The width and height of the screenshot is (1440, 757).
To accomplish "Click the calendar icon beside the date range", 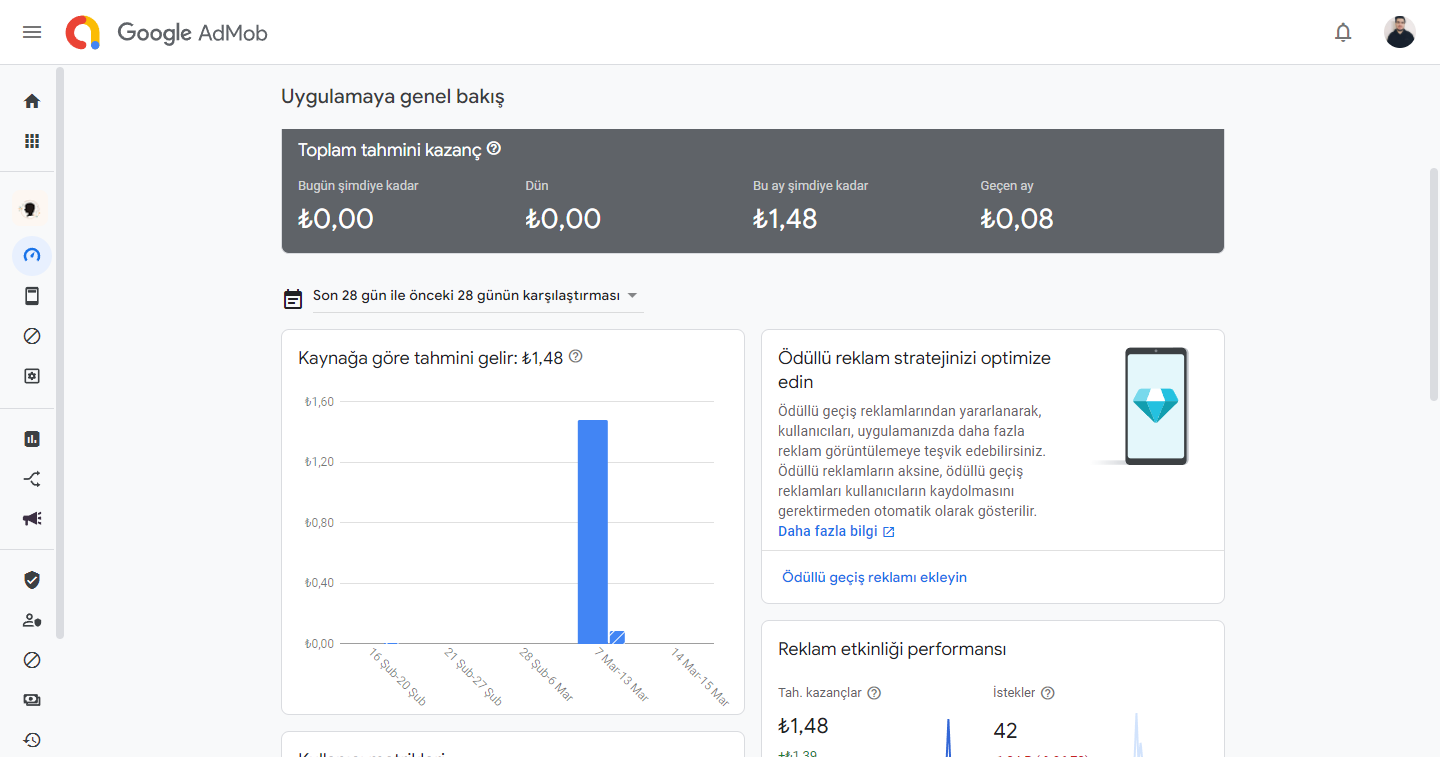I will (x=293, y=297).
